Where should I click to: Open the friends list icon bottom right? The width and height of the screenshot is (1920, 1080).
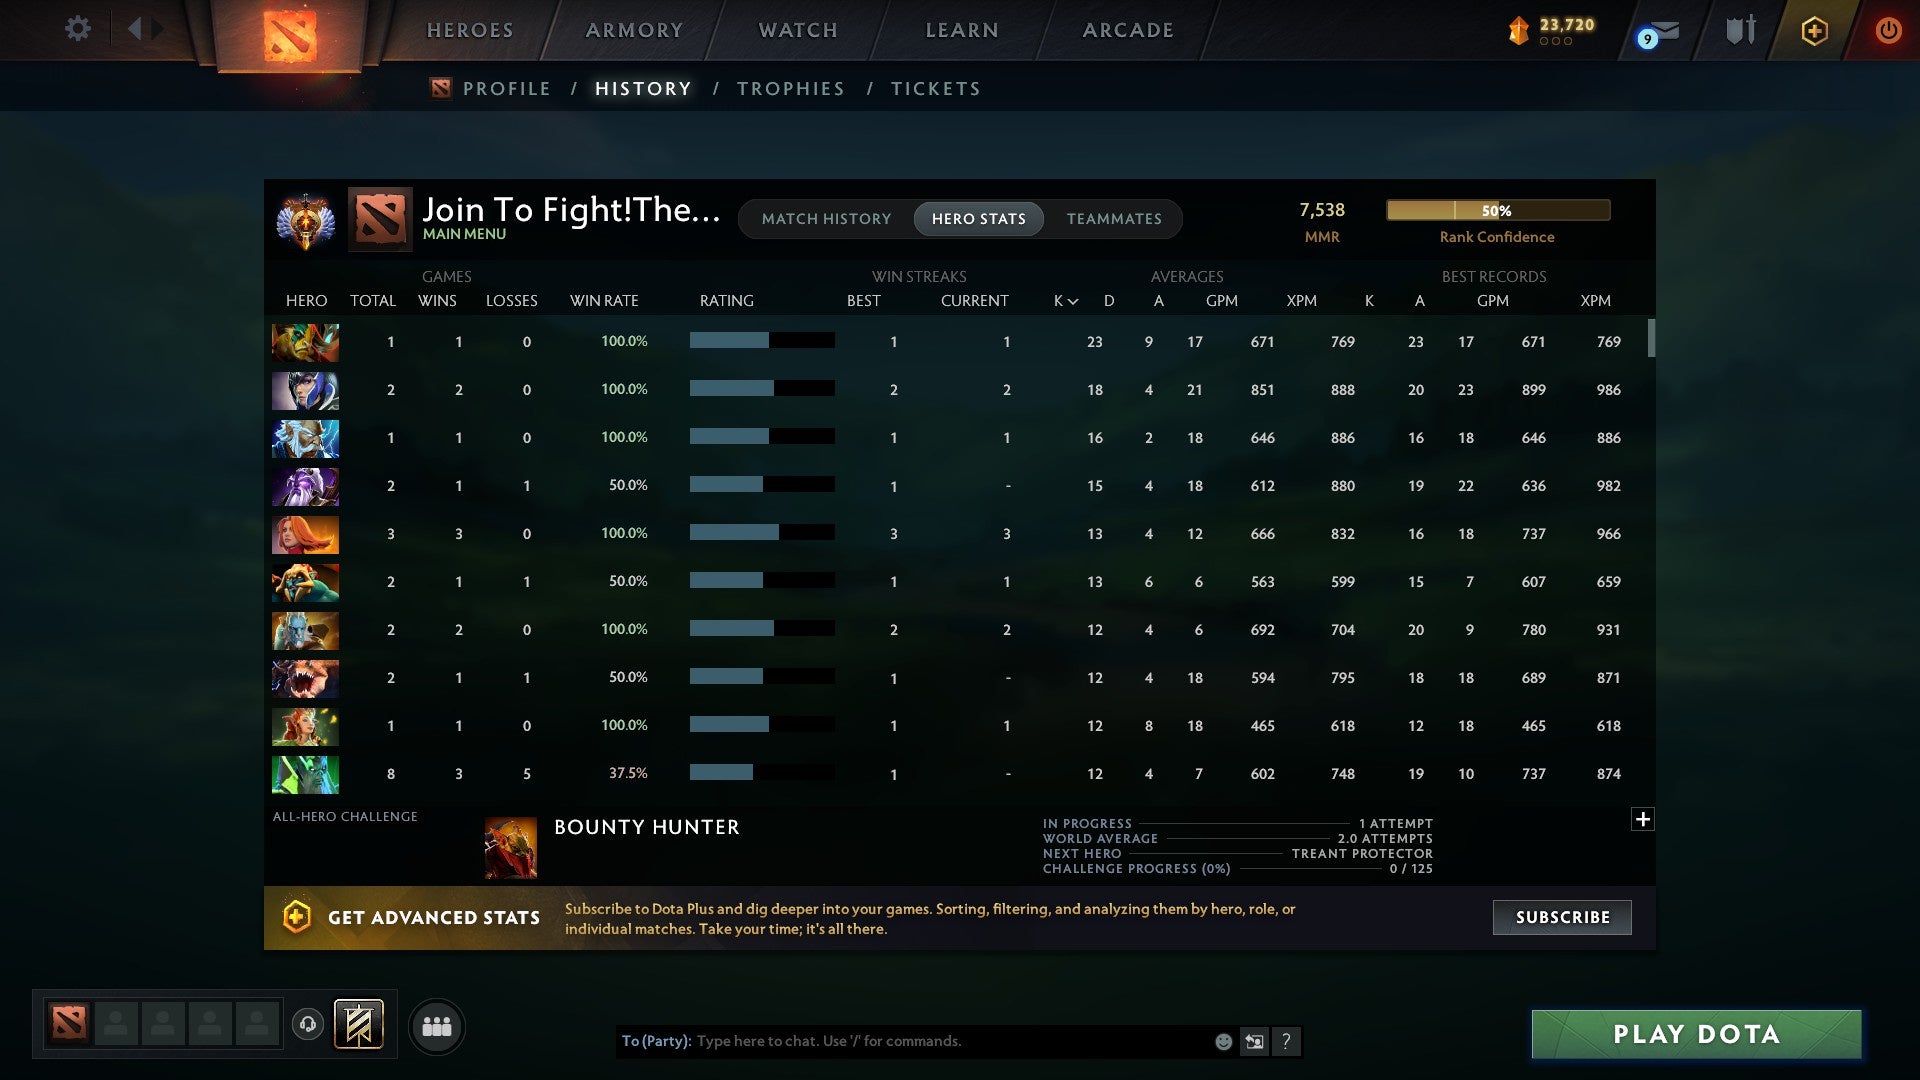437,1025
